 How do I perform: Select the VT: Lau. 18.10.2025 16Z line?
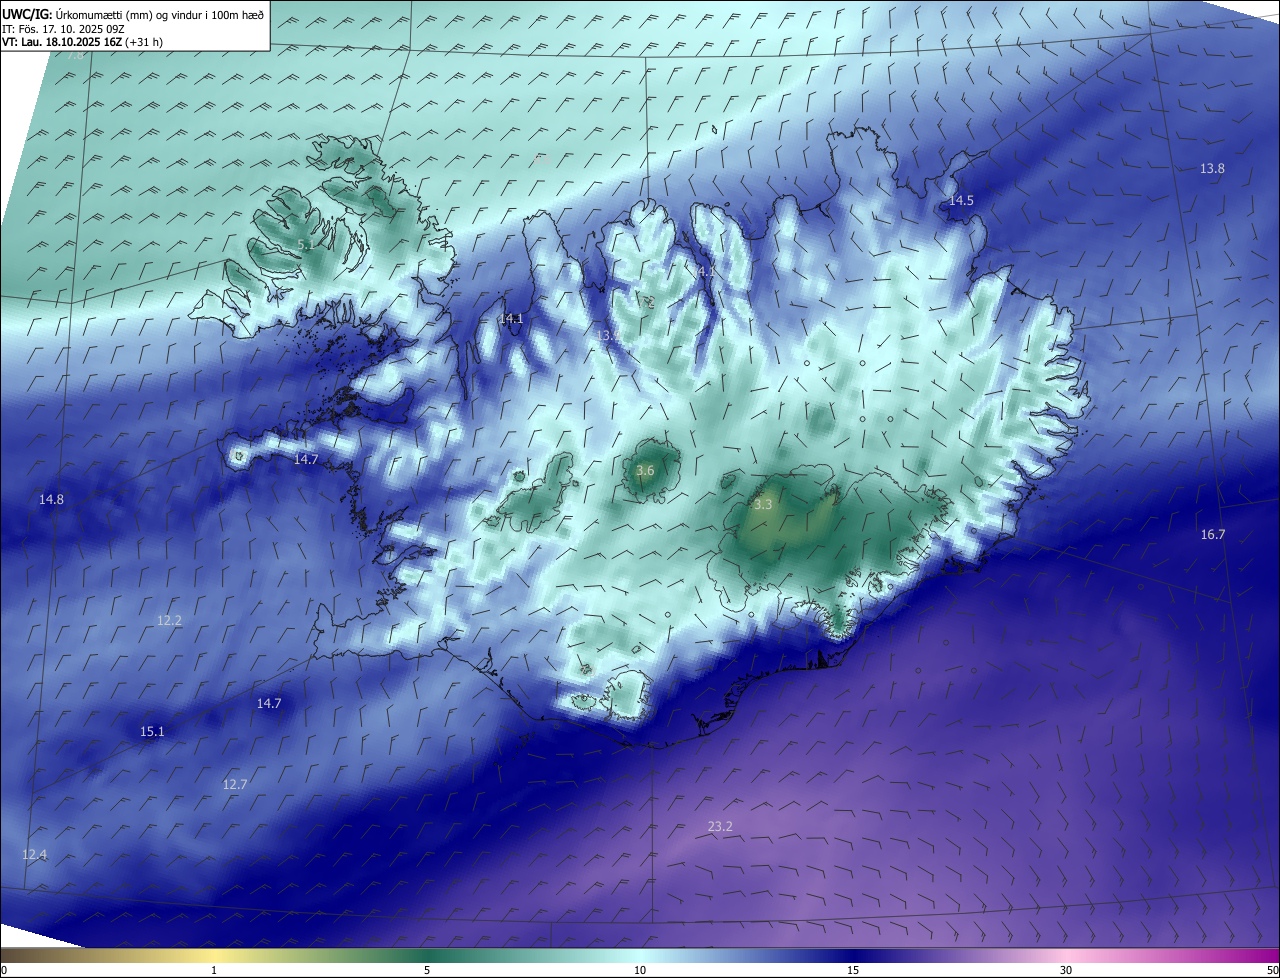82,42
